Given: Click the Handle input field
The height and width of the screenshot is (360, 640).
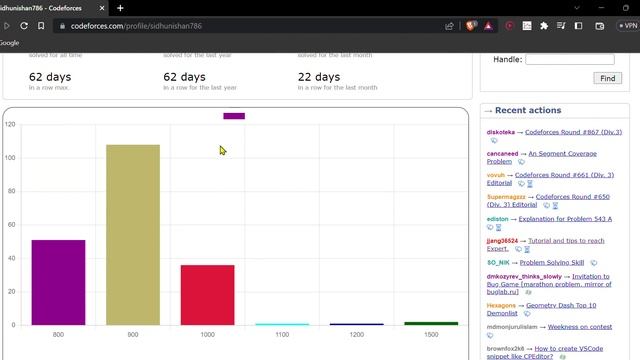Looking at the screenshot, I should pos(570,60).
